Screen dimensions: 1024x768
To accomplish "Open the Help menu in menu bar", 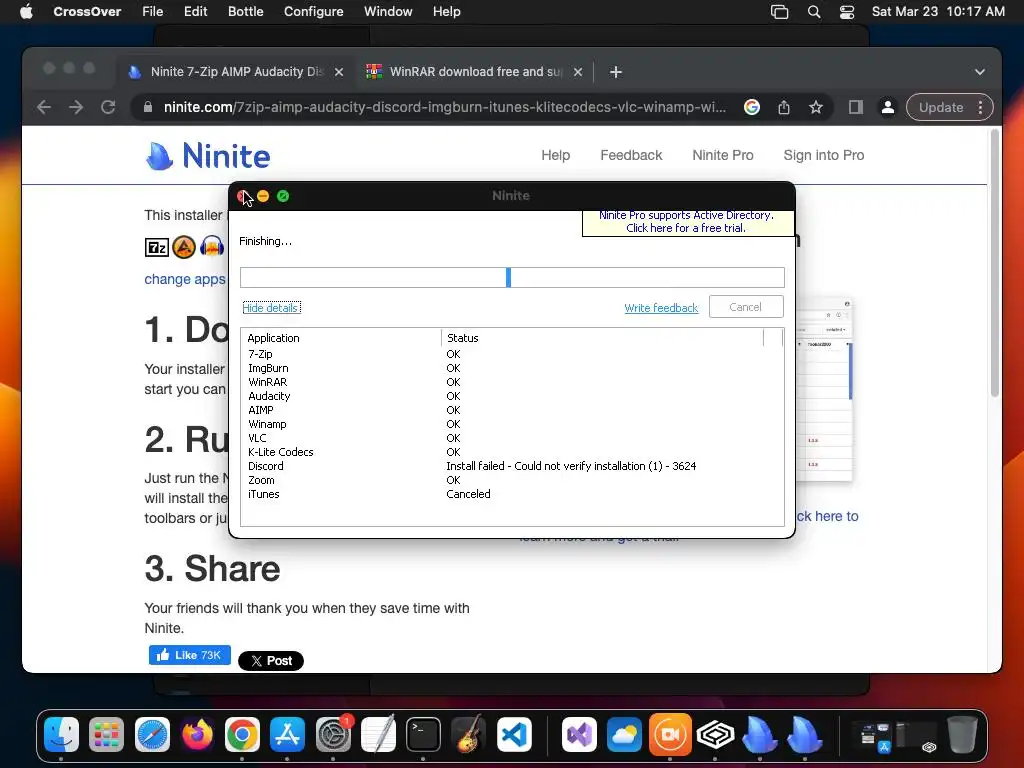I will click(447, 12).
